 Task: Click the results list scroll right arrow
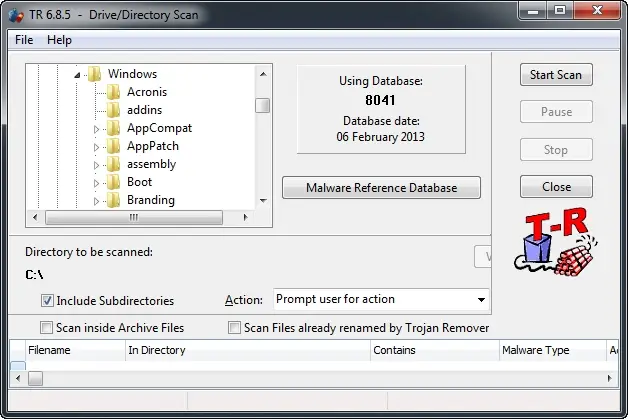[610, 378]
